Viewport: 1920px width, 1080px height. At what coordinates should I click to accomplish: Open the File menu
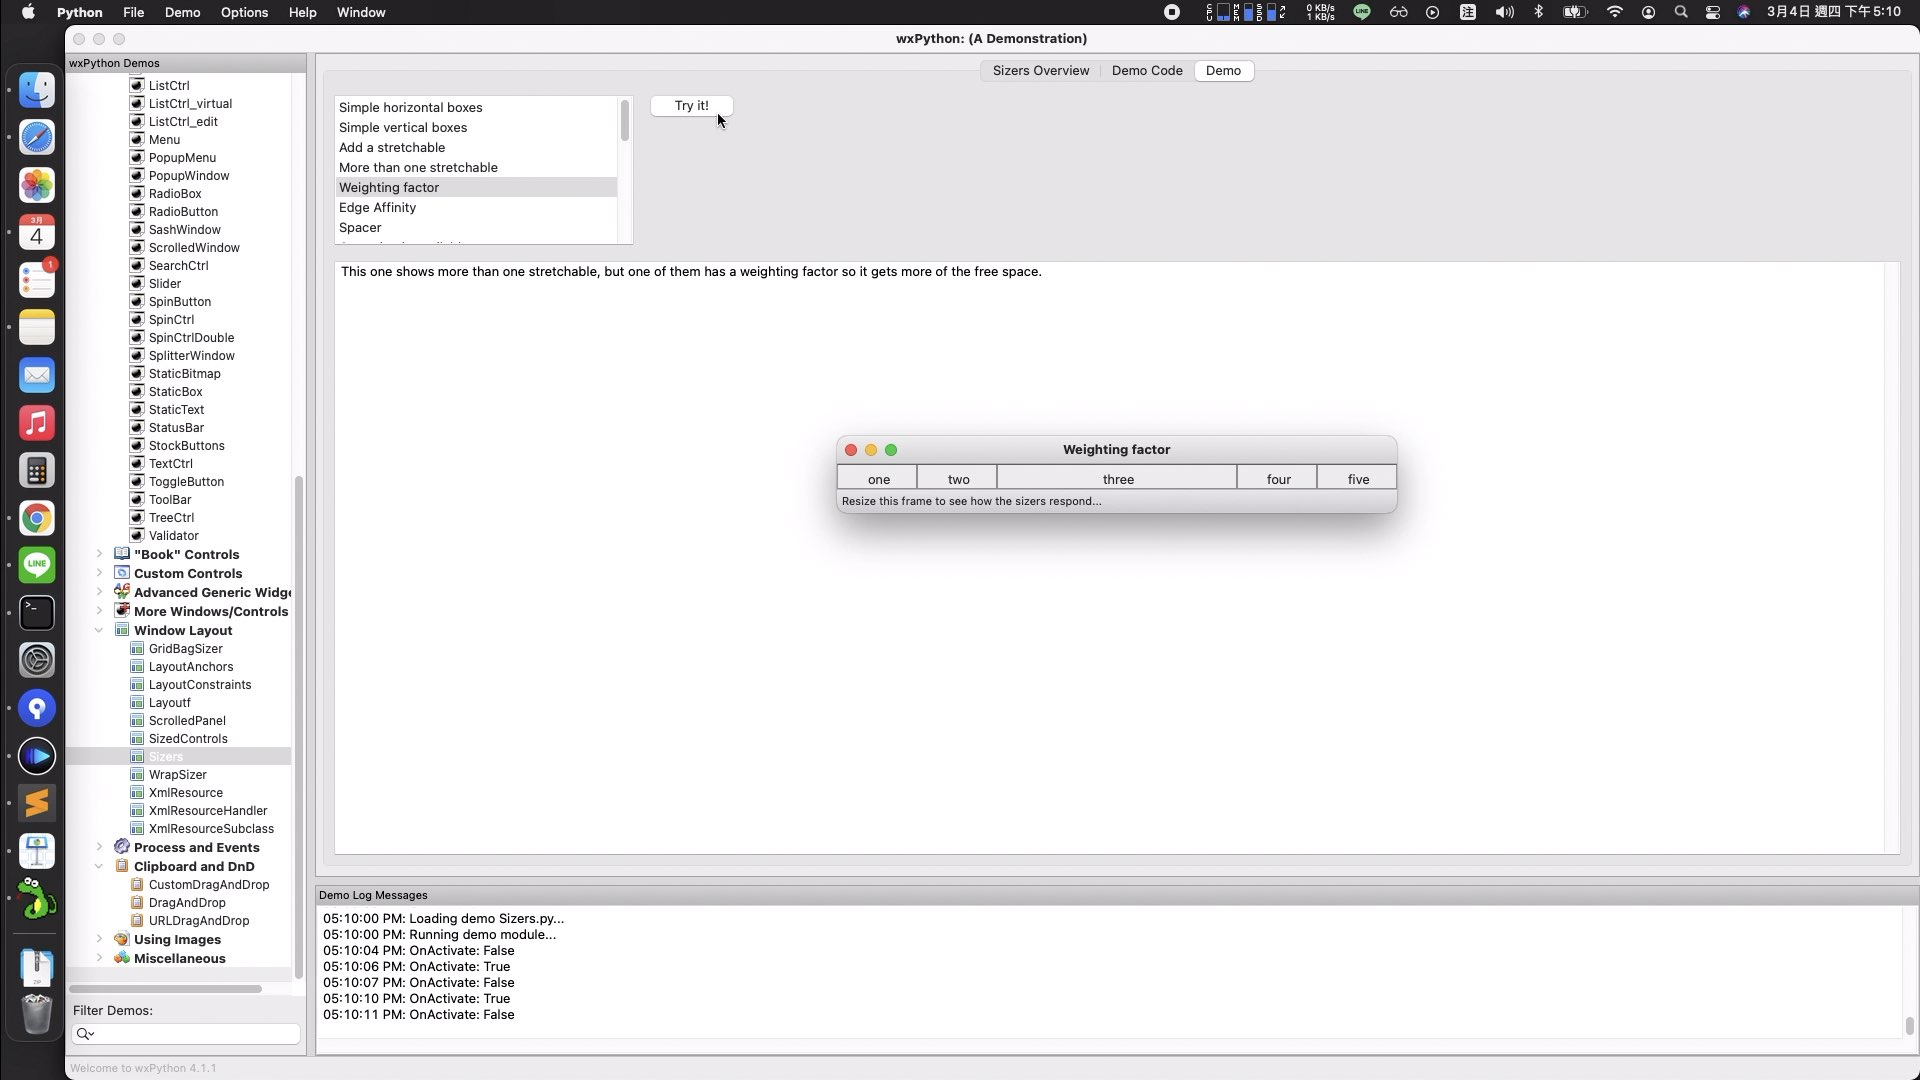click(133, 12)
